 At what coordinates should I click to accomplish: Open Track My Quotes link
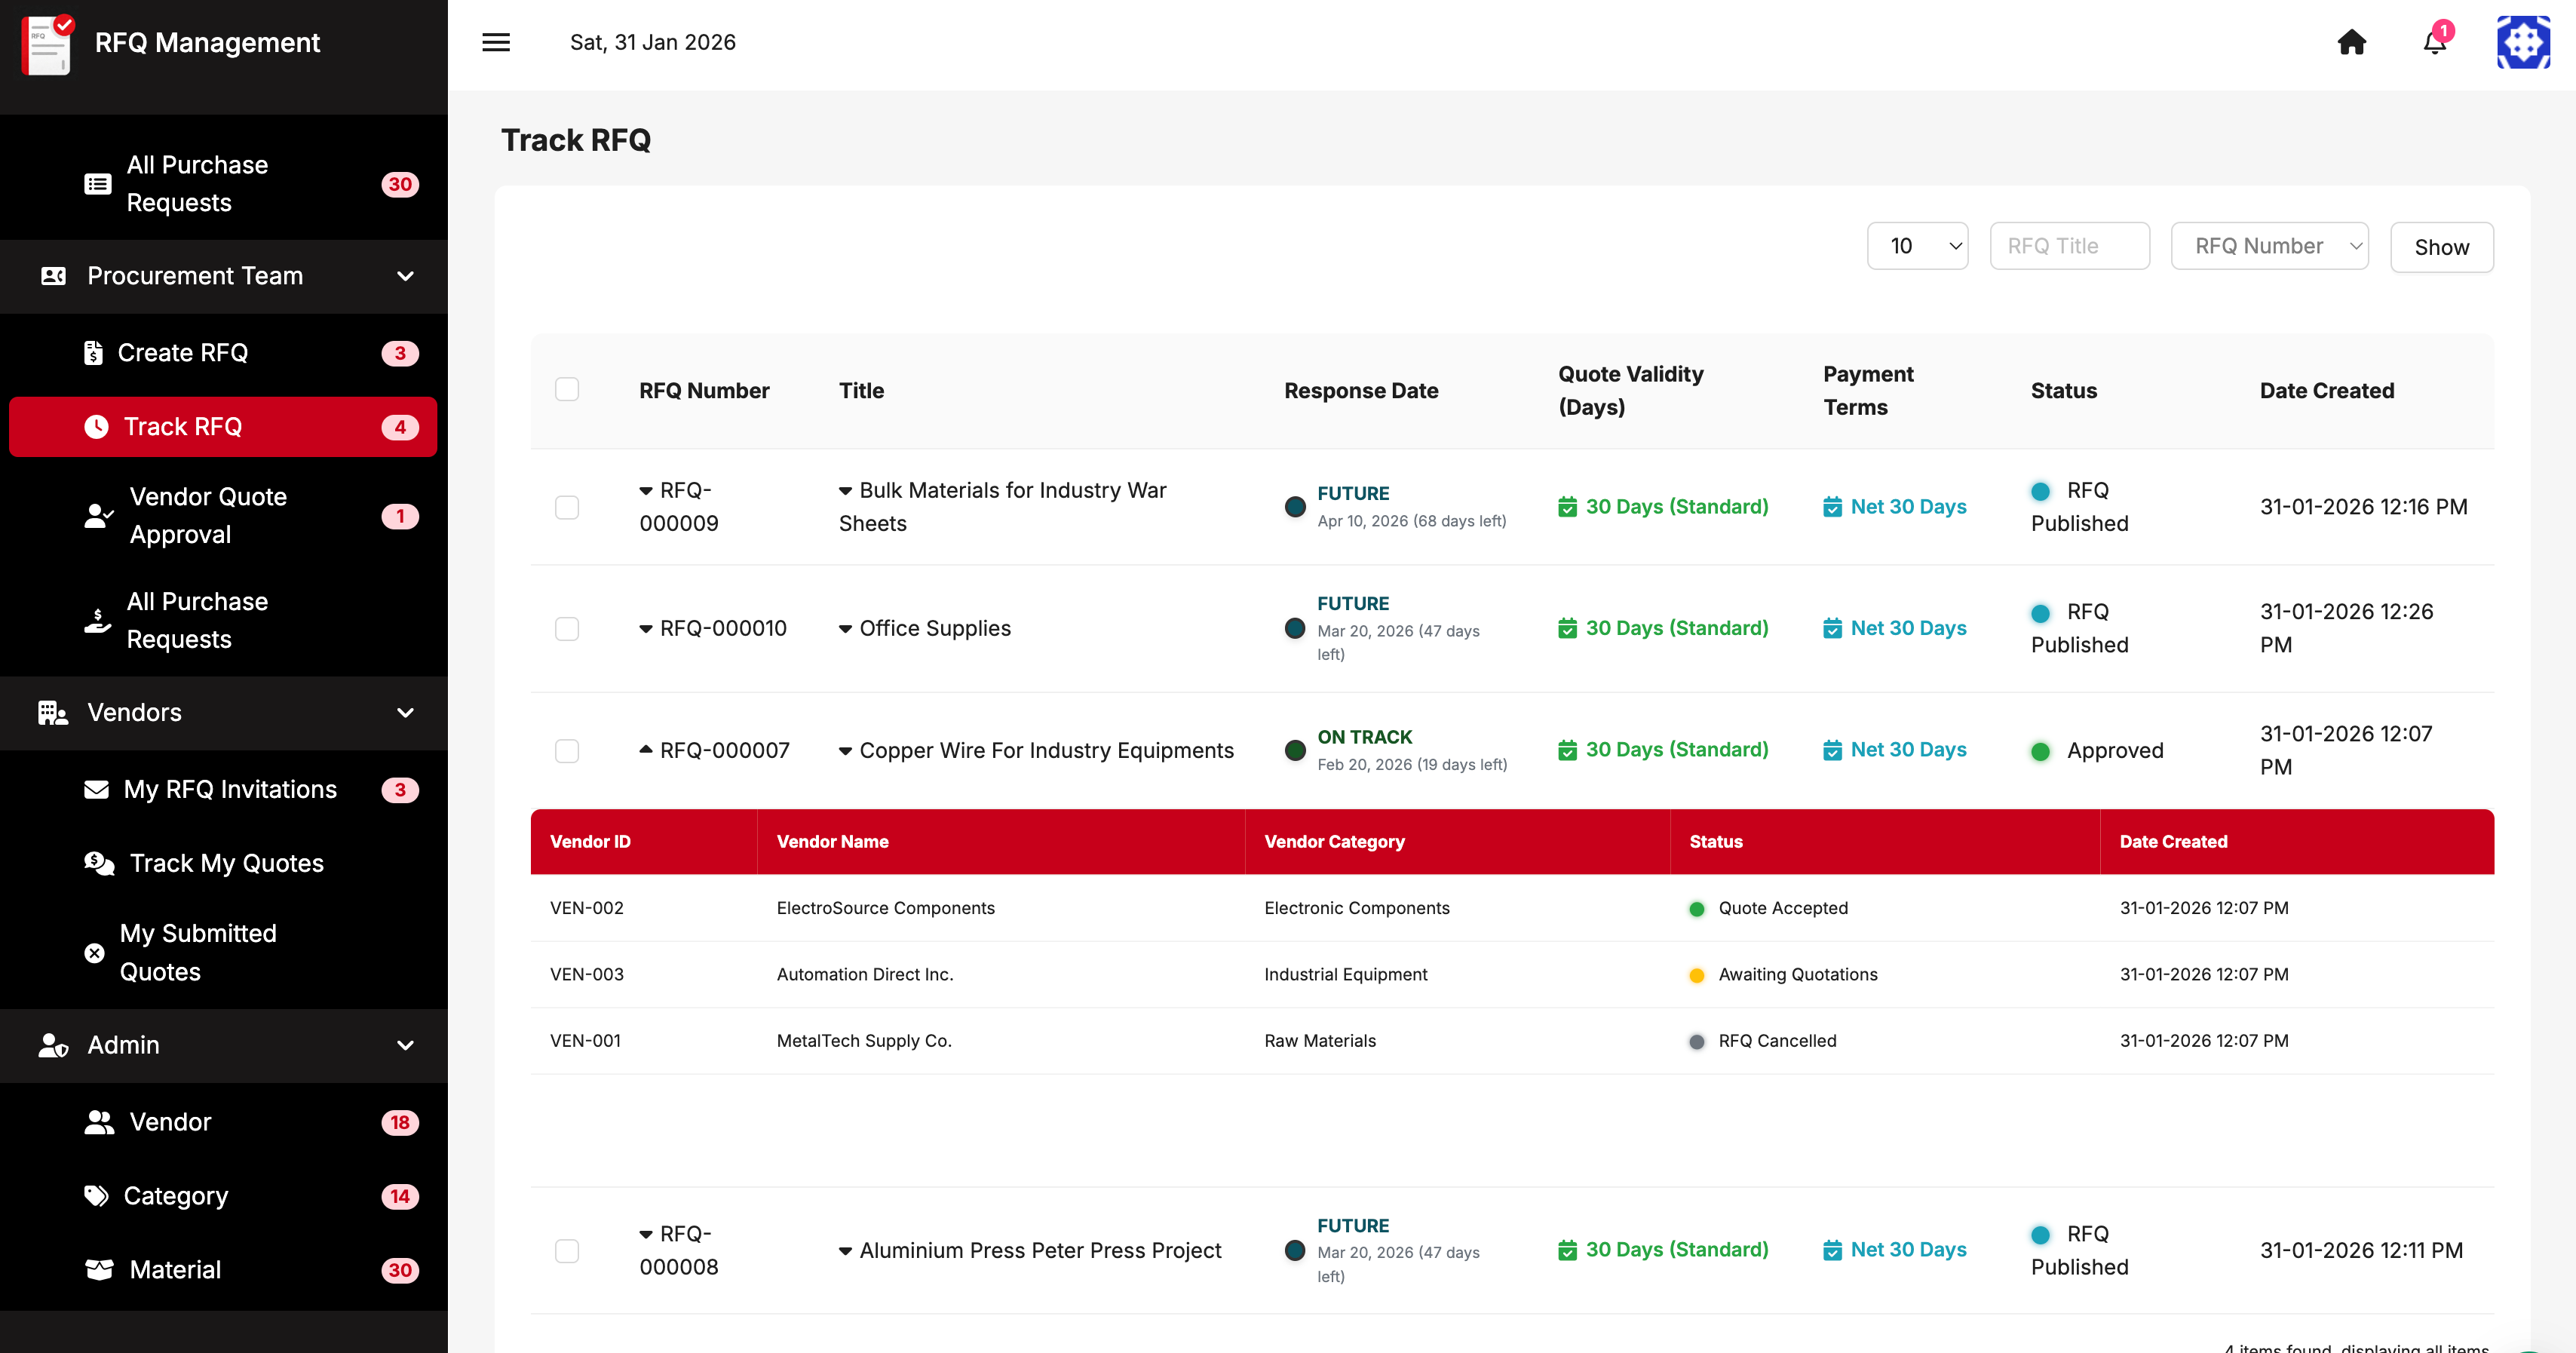click(x=226, y=863)
